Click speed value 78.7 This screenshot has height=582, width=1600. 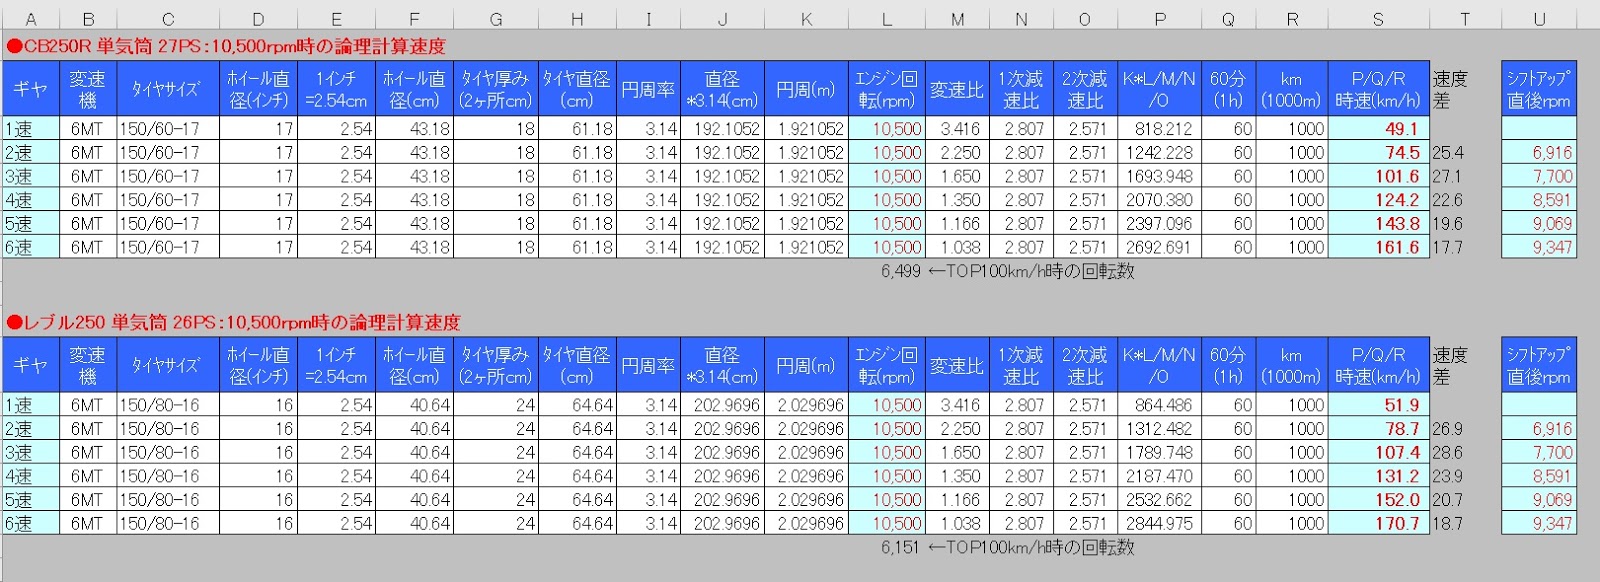tap(1378, 429)
